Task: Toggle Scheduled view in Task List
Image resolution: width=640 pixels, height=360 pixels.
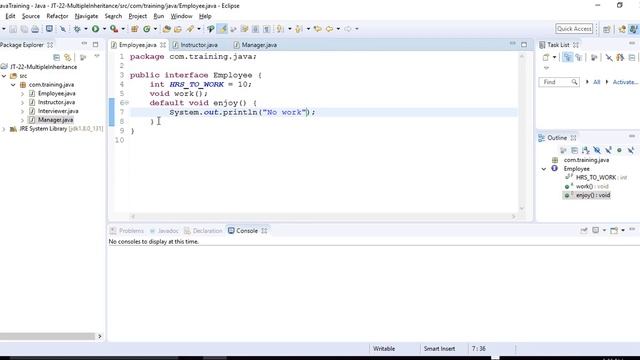Action: 579,58
